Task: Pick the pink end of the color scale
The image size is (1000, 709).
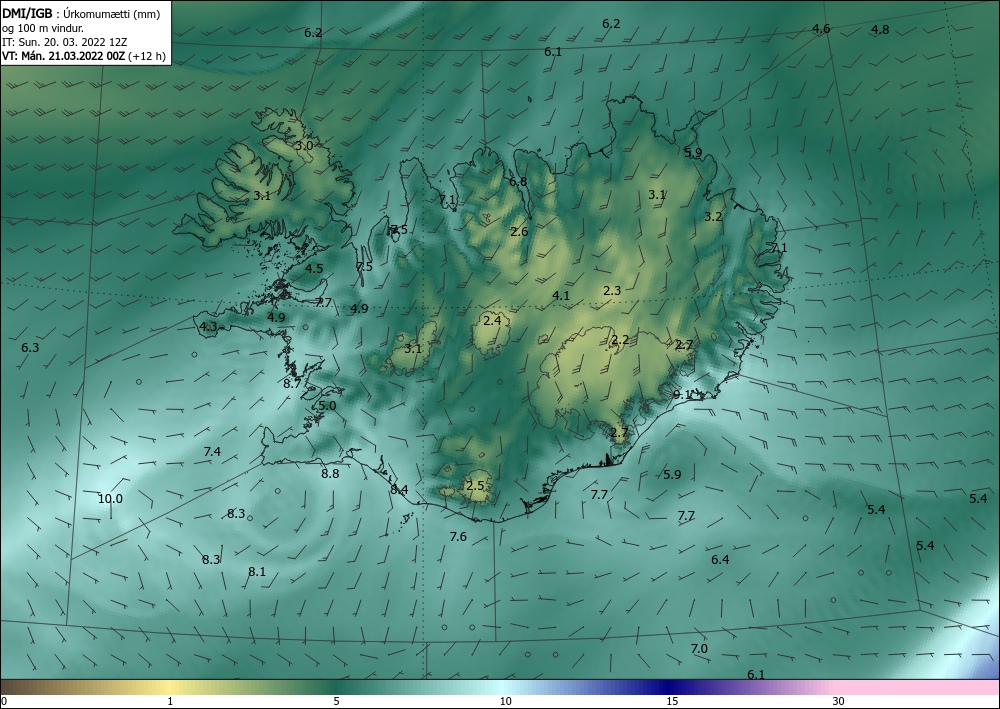Action: coord(918,687)
